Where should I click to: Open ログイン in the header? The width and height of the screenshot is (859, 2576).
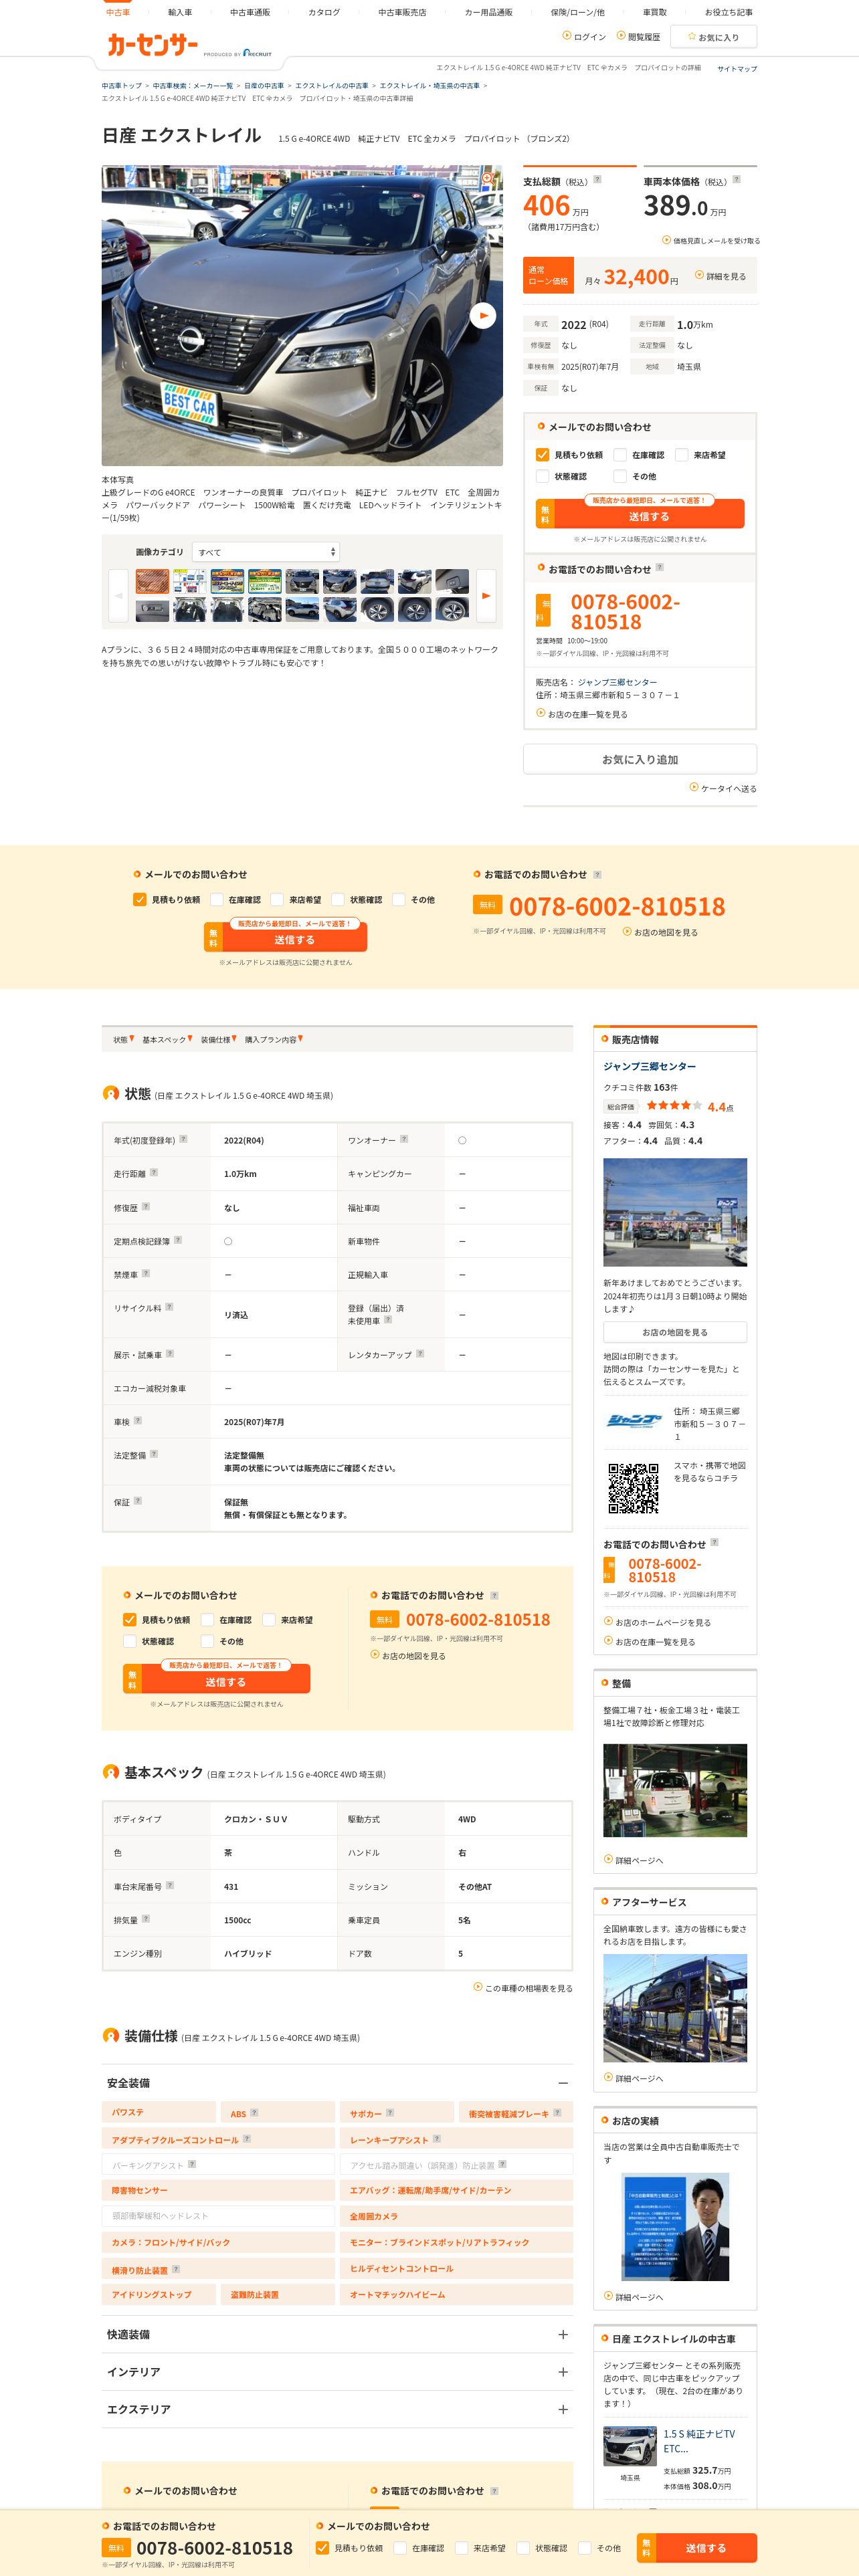585,37
